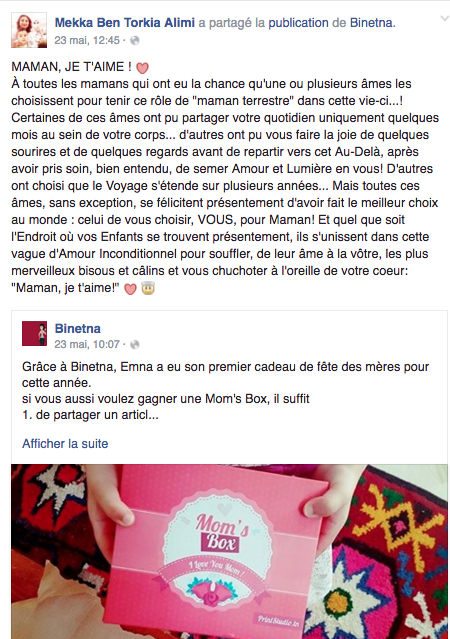Viewport: 450px width, 639px height.
Task: Click the 'publication' link in the header
Action: 298,22
